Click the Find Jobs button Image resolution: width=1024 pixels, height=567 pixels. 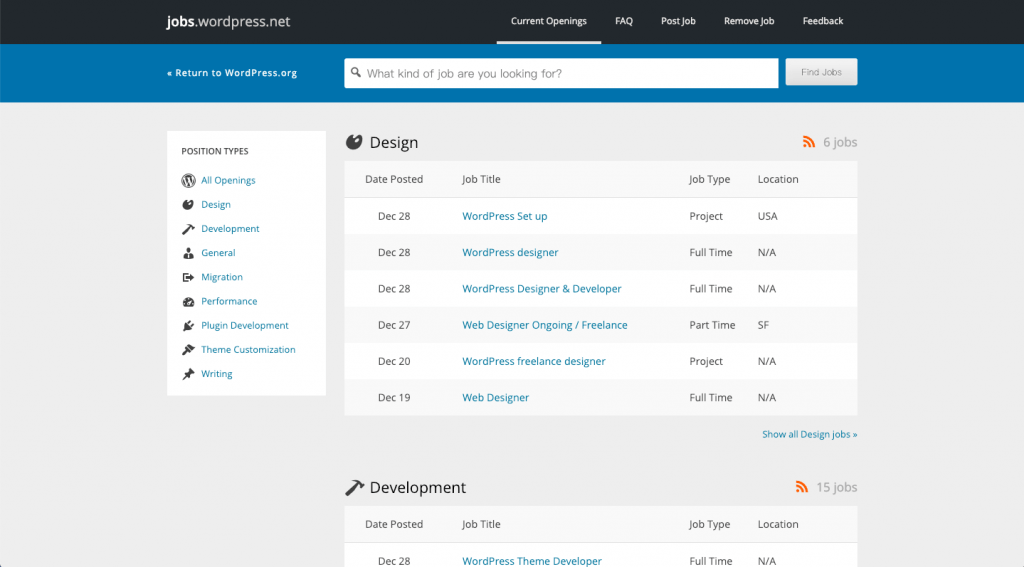[821, 72]
